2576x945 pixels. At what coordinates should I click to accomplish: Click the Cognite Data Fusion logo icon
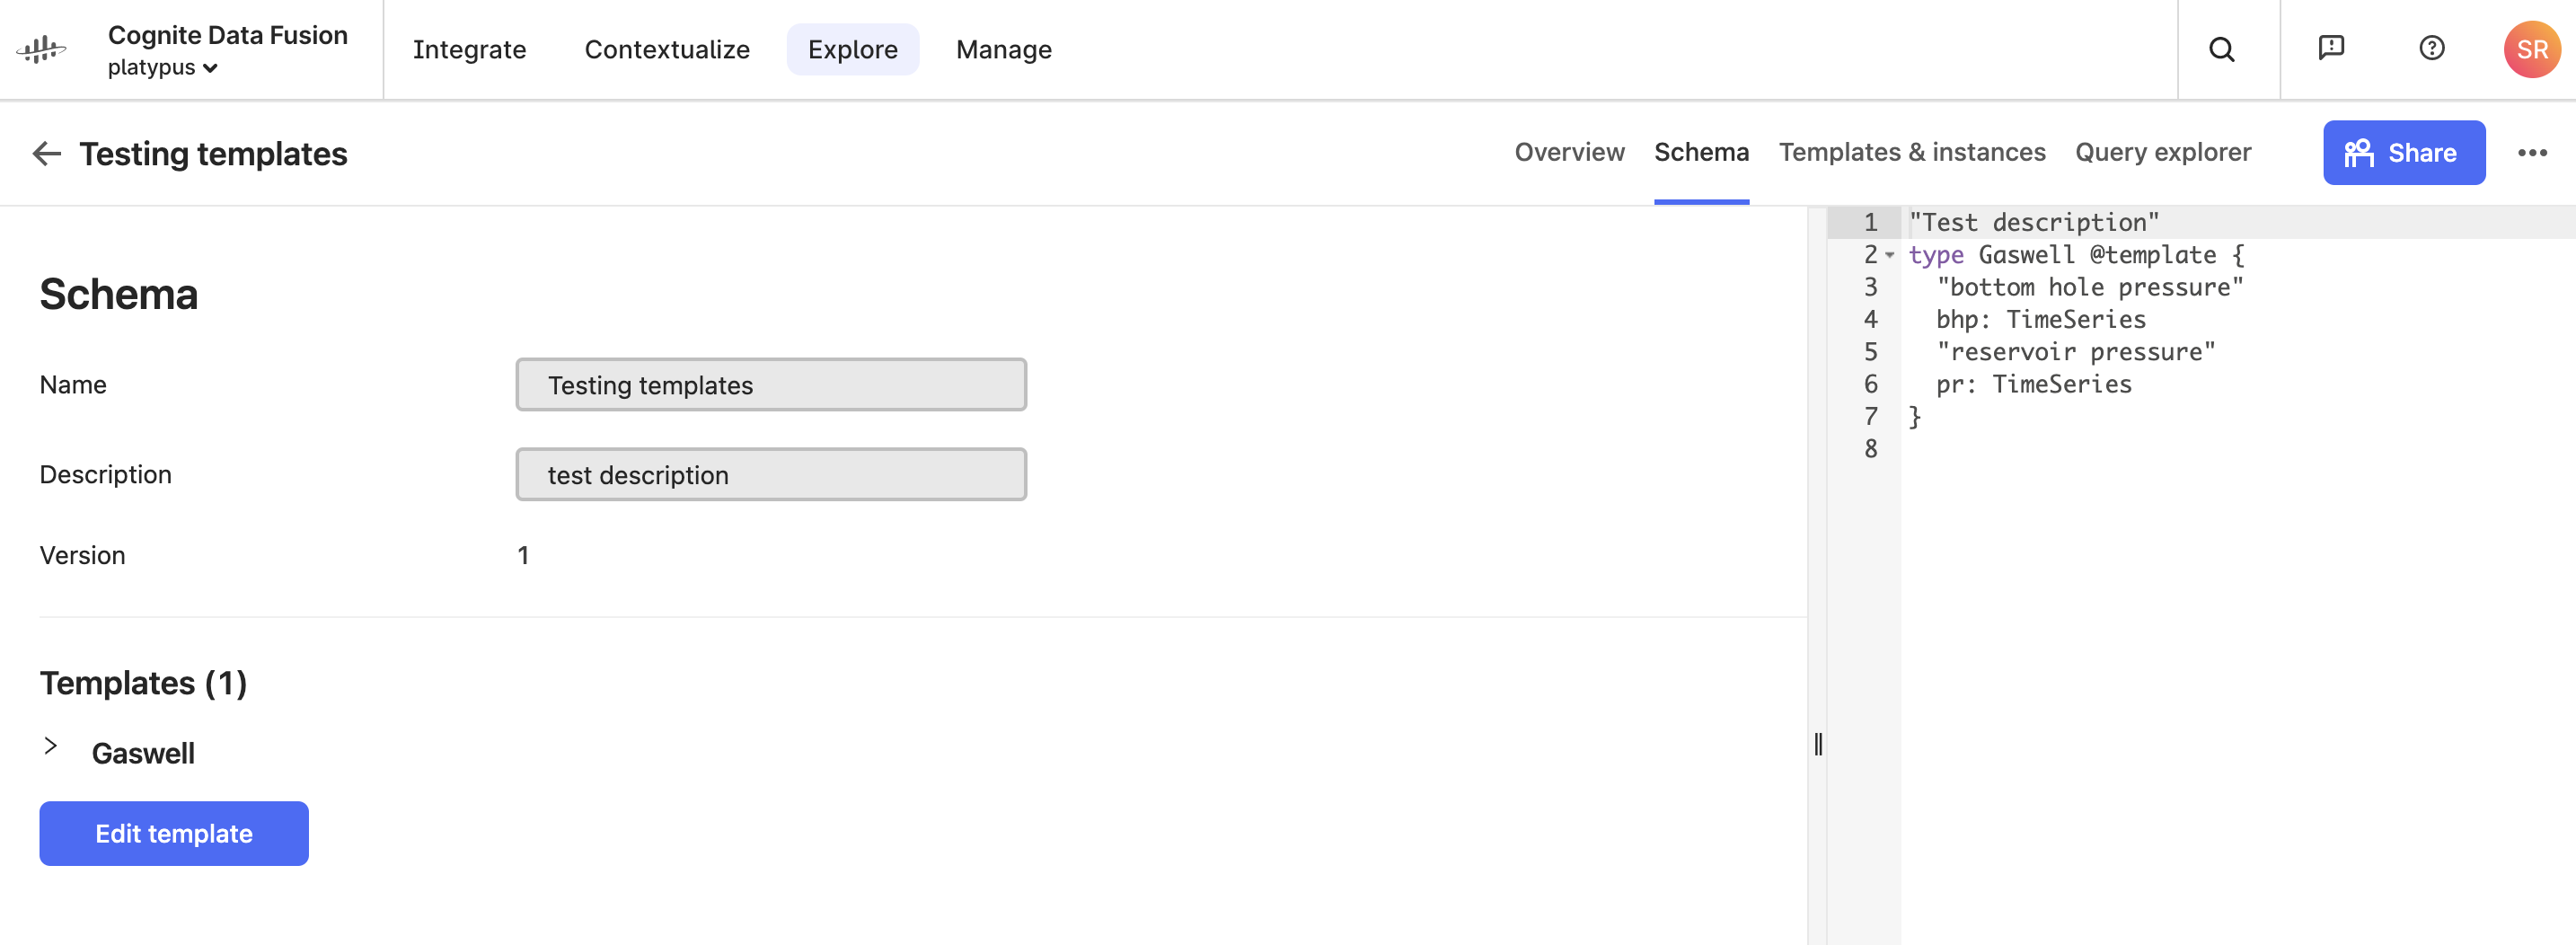point(41,49)
